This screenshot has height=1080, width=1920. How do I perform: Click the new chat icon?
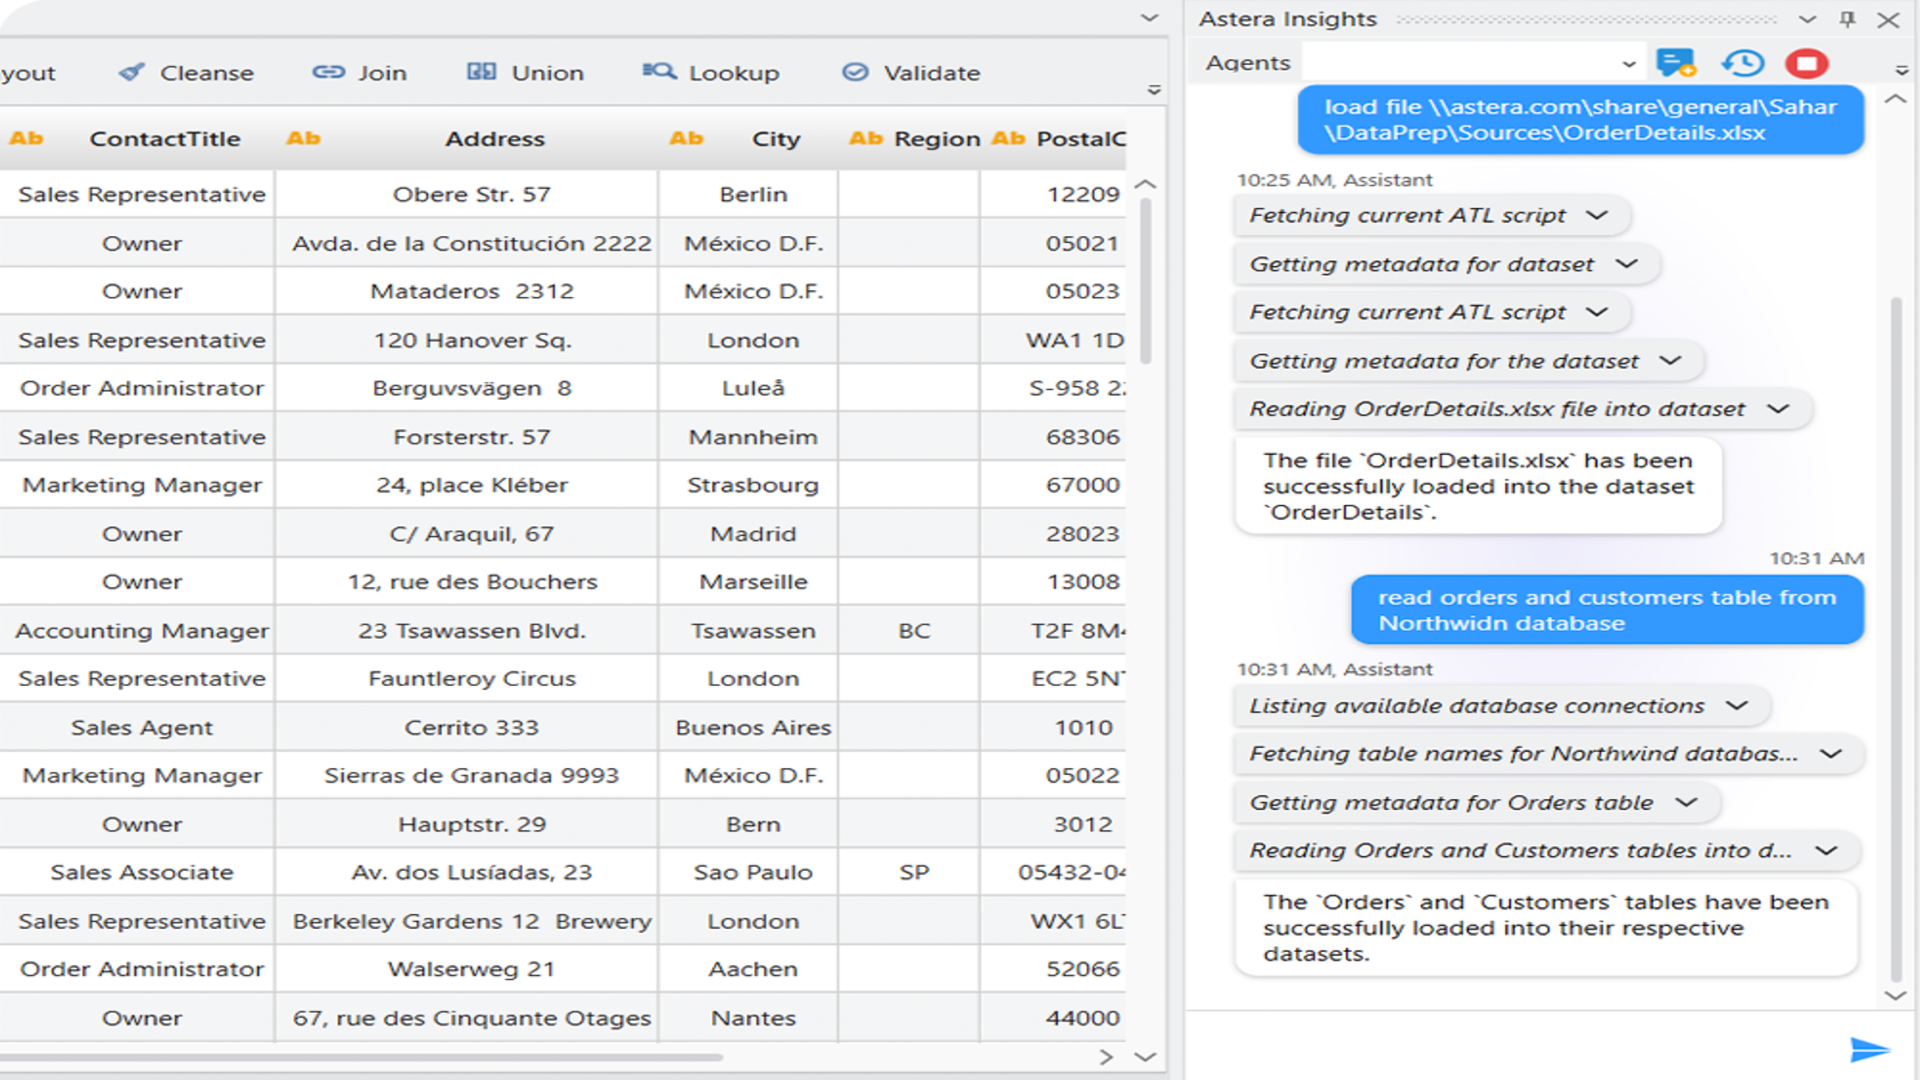point(1676,63)
